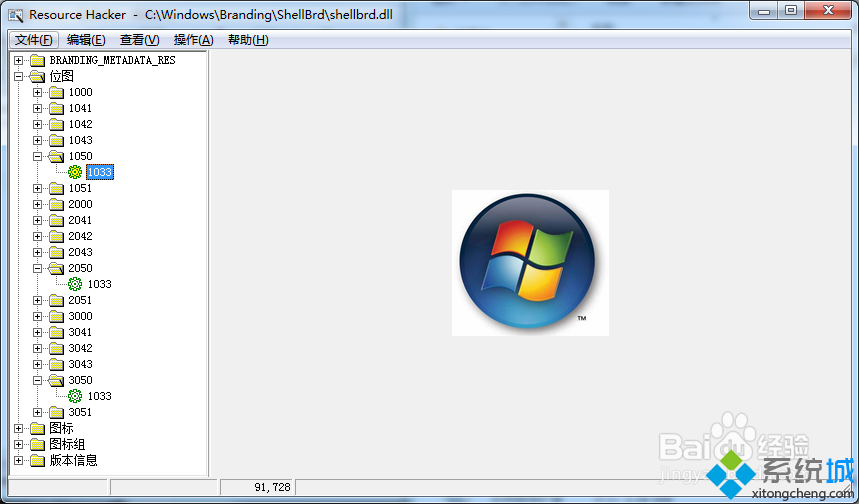Collapse the 3050 bitmap folder
The width and height of the screenshot is (859, 504).
(x=37, y=380)
